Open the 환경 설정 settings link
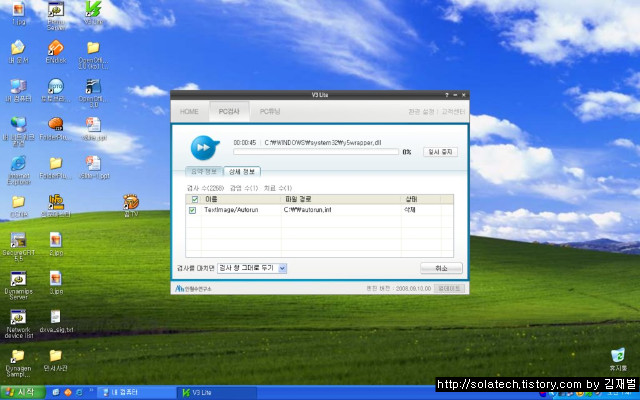Screen dimensions: 640x400 tap(421, 111)
